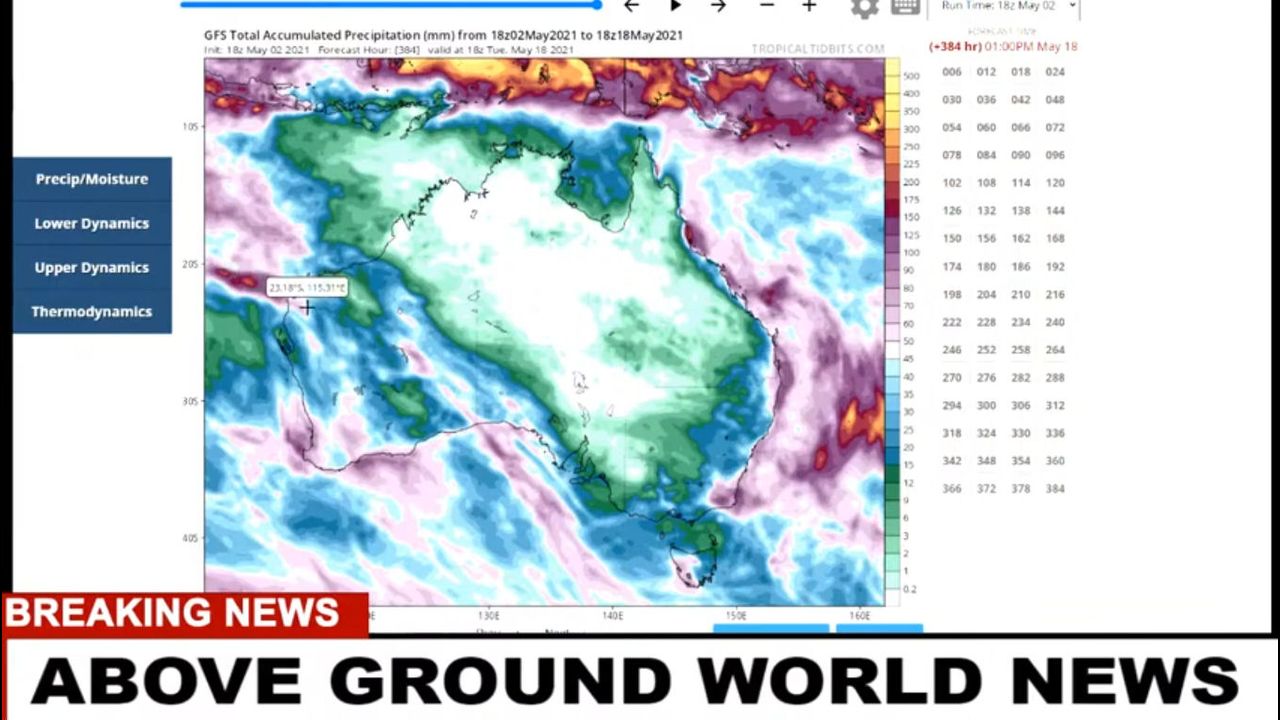The image size is (1280, 720).
Task: Jump to forecast hour 120
Action: (1055, 183)
